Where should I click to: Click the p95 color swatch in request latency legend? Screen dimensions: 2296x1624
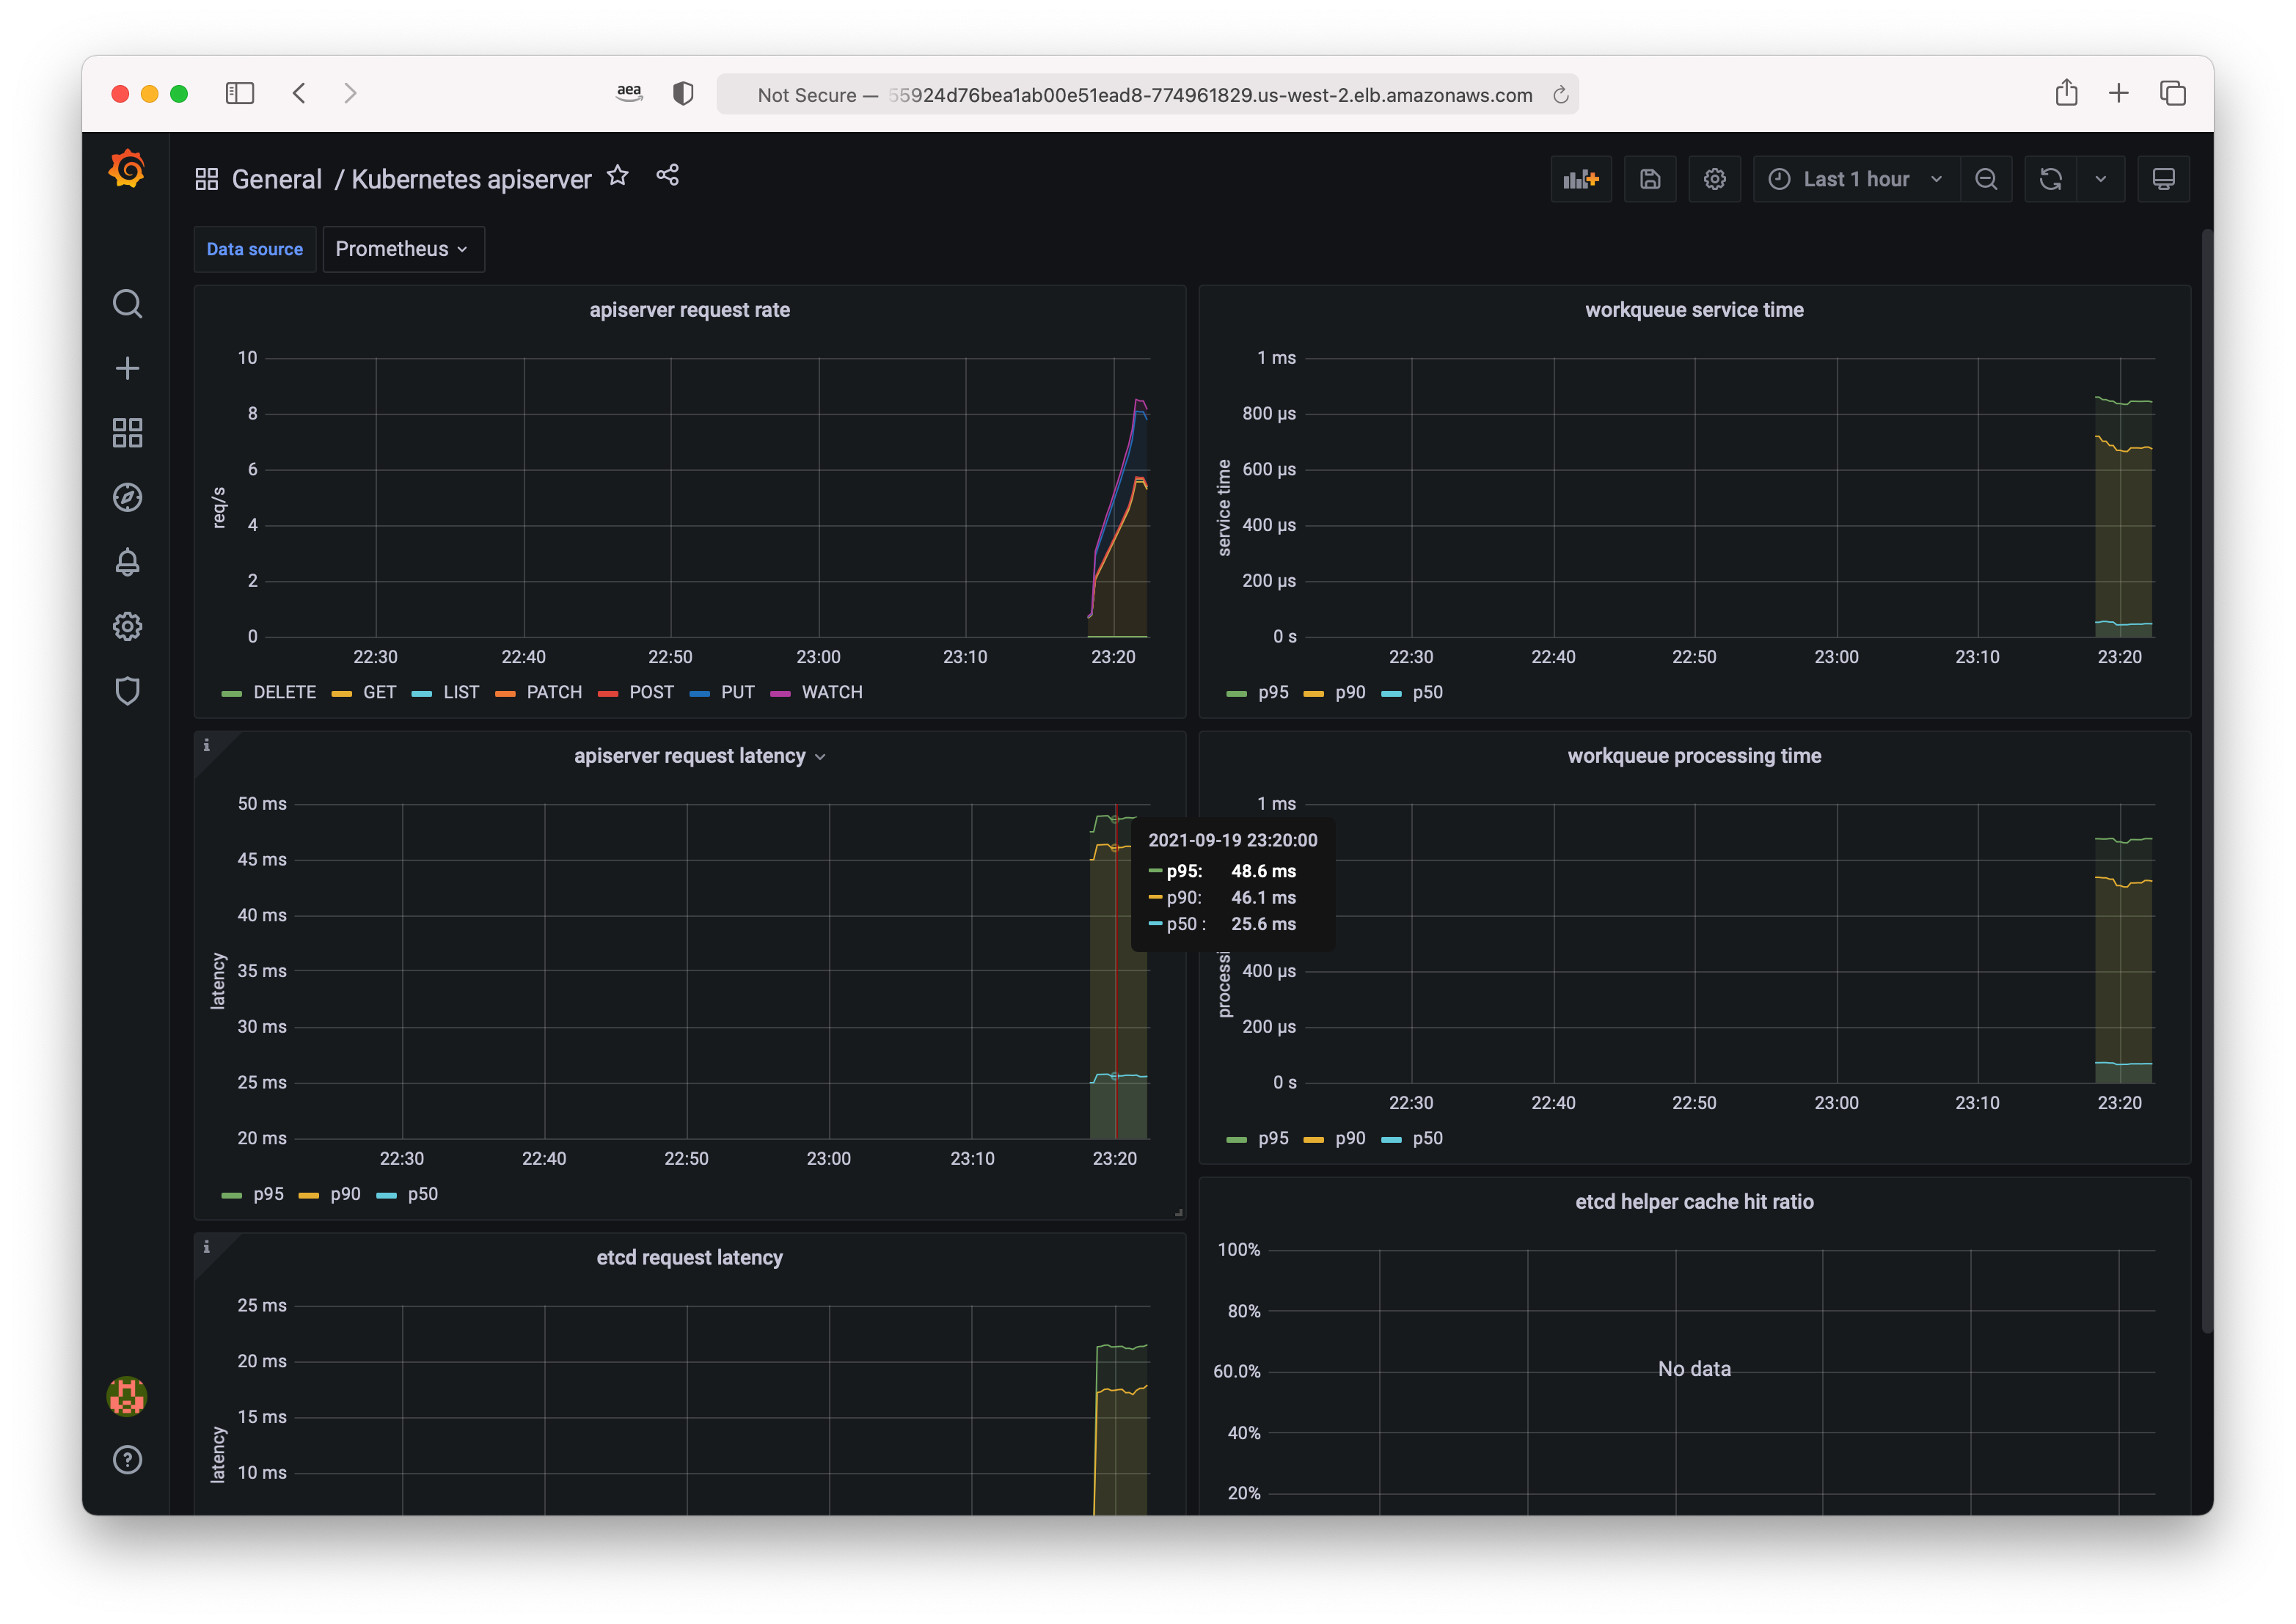tap(231, 1195)
